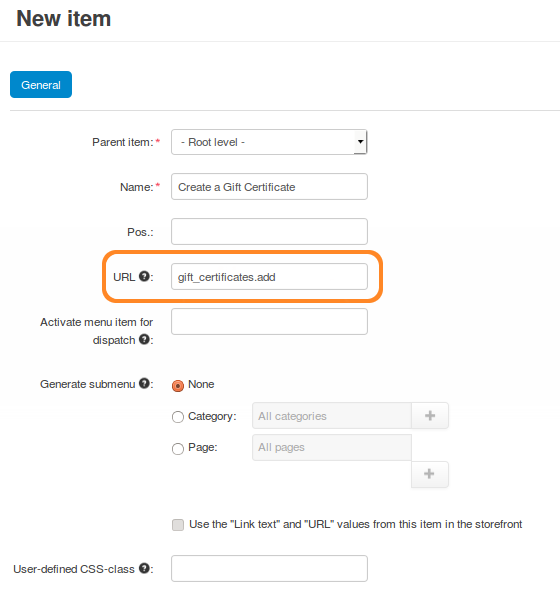Click the All categories picker field
The width and height of the screenshot is (560, 600).
pyautogui.click(x=331, y=416)
